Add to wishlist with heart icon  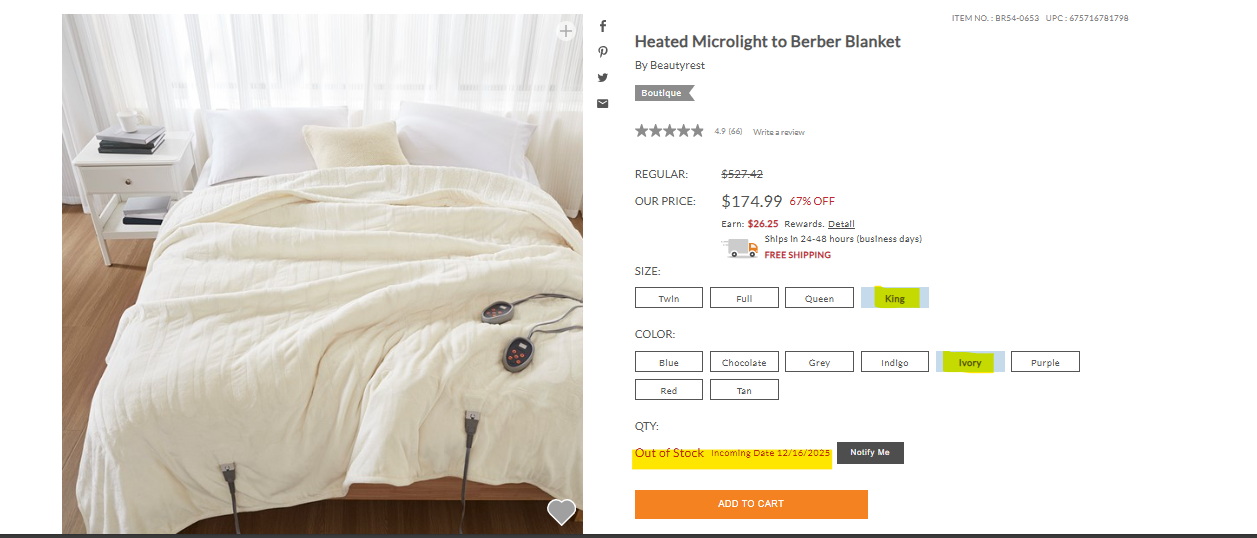point(562,511)
